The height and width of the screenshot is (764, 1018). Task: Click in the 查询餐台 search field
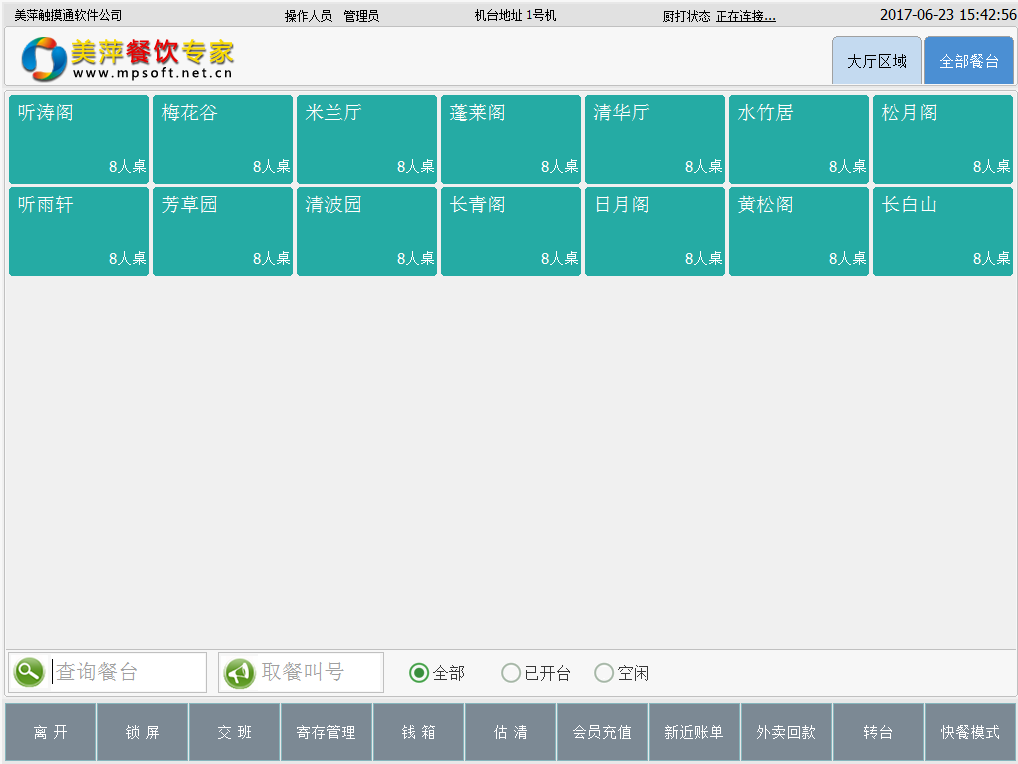click(x=125, y=672)
